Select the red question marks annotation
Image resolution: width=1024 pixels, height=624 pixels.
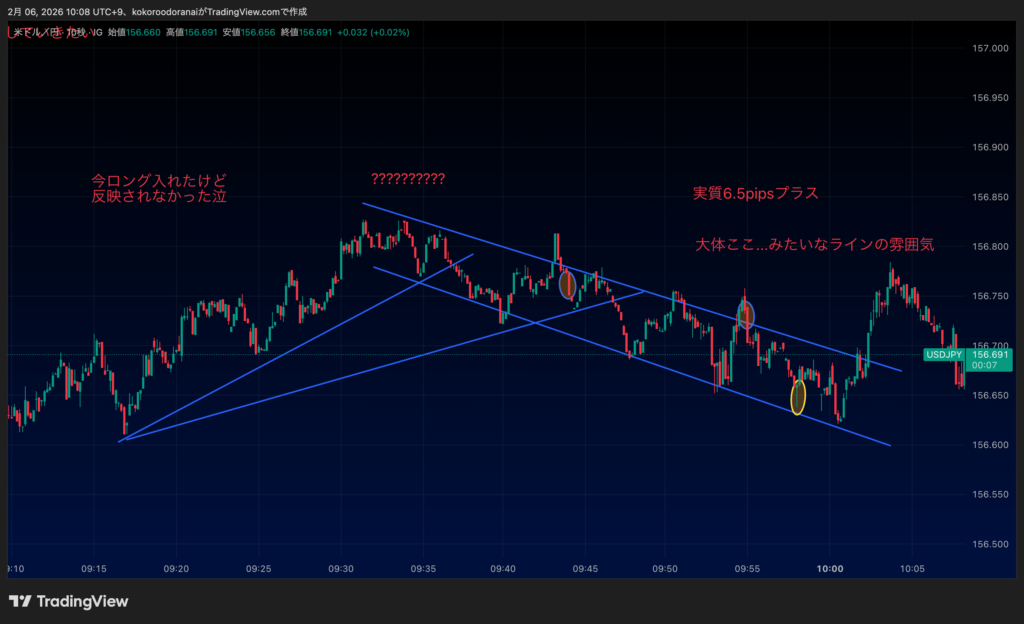pyautogui.click(x=408, y=179)
